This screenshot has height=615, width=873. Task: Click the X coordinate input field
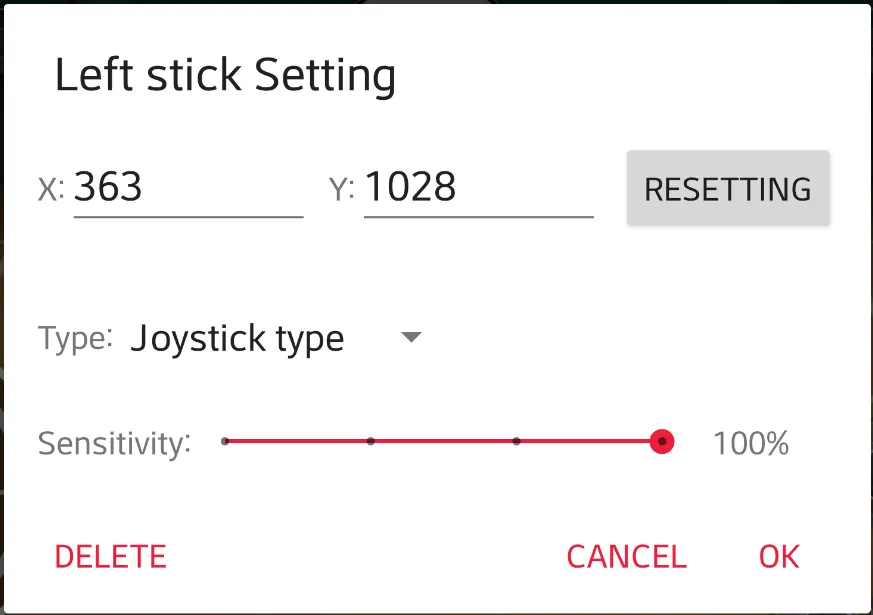coord(188,188)
